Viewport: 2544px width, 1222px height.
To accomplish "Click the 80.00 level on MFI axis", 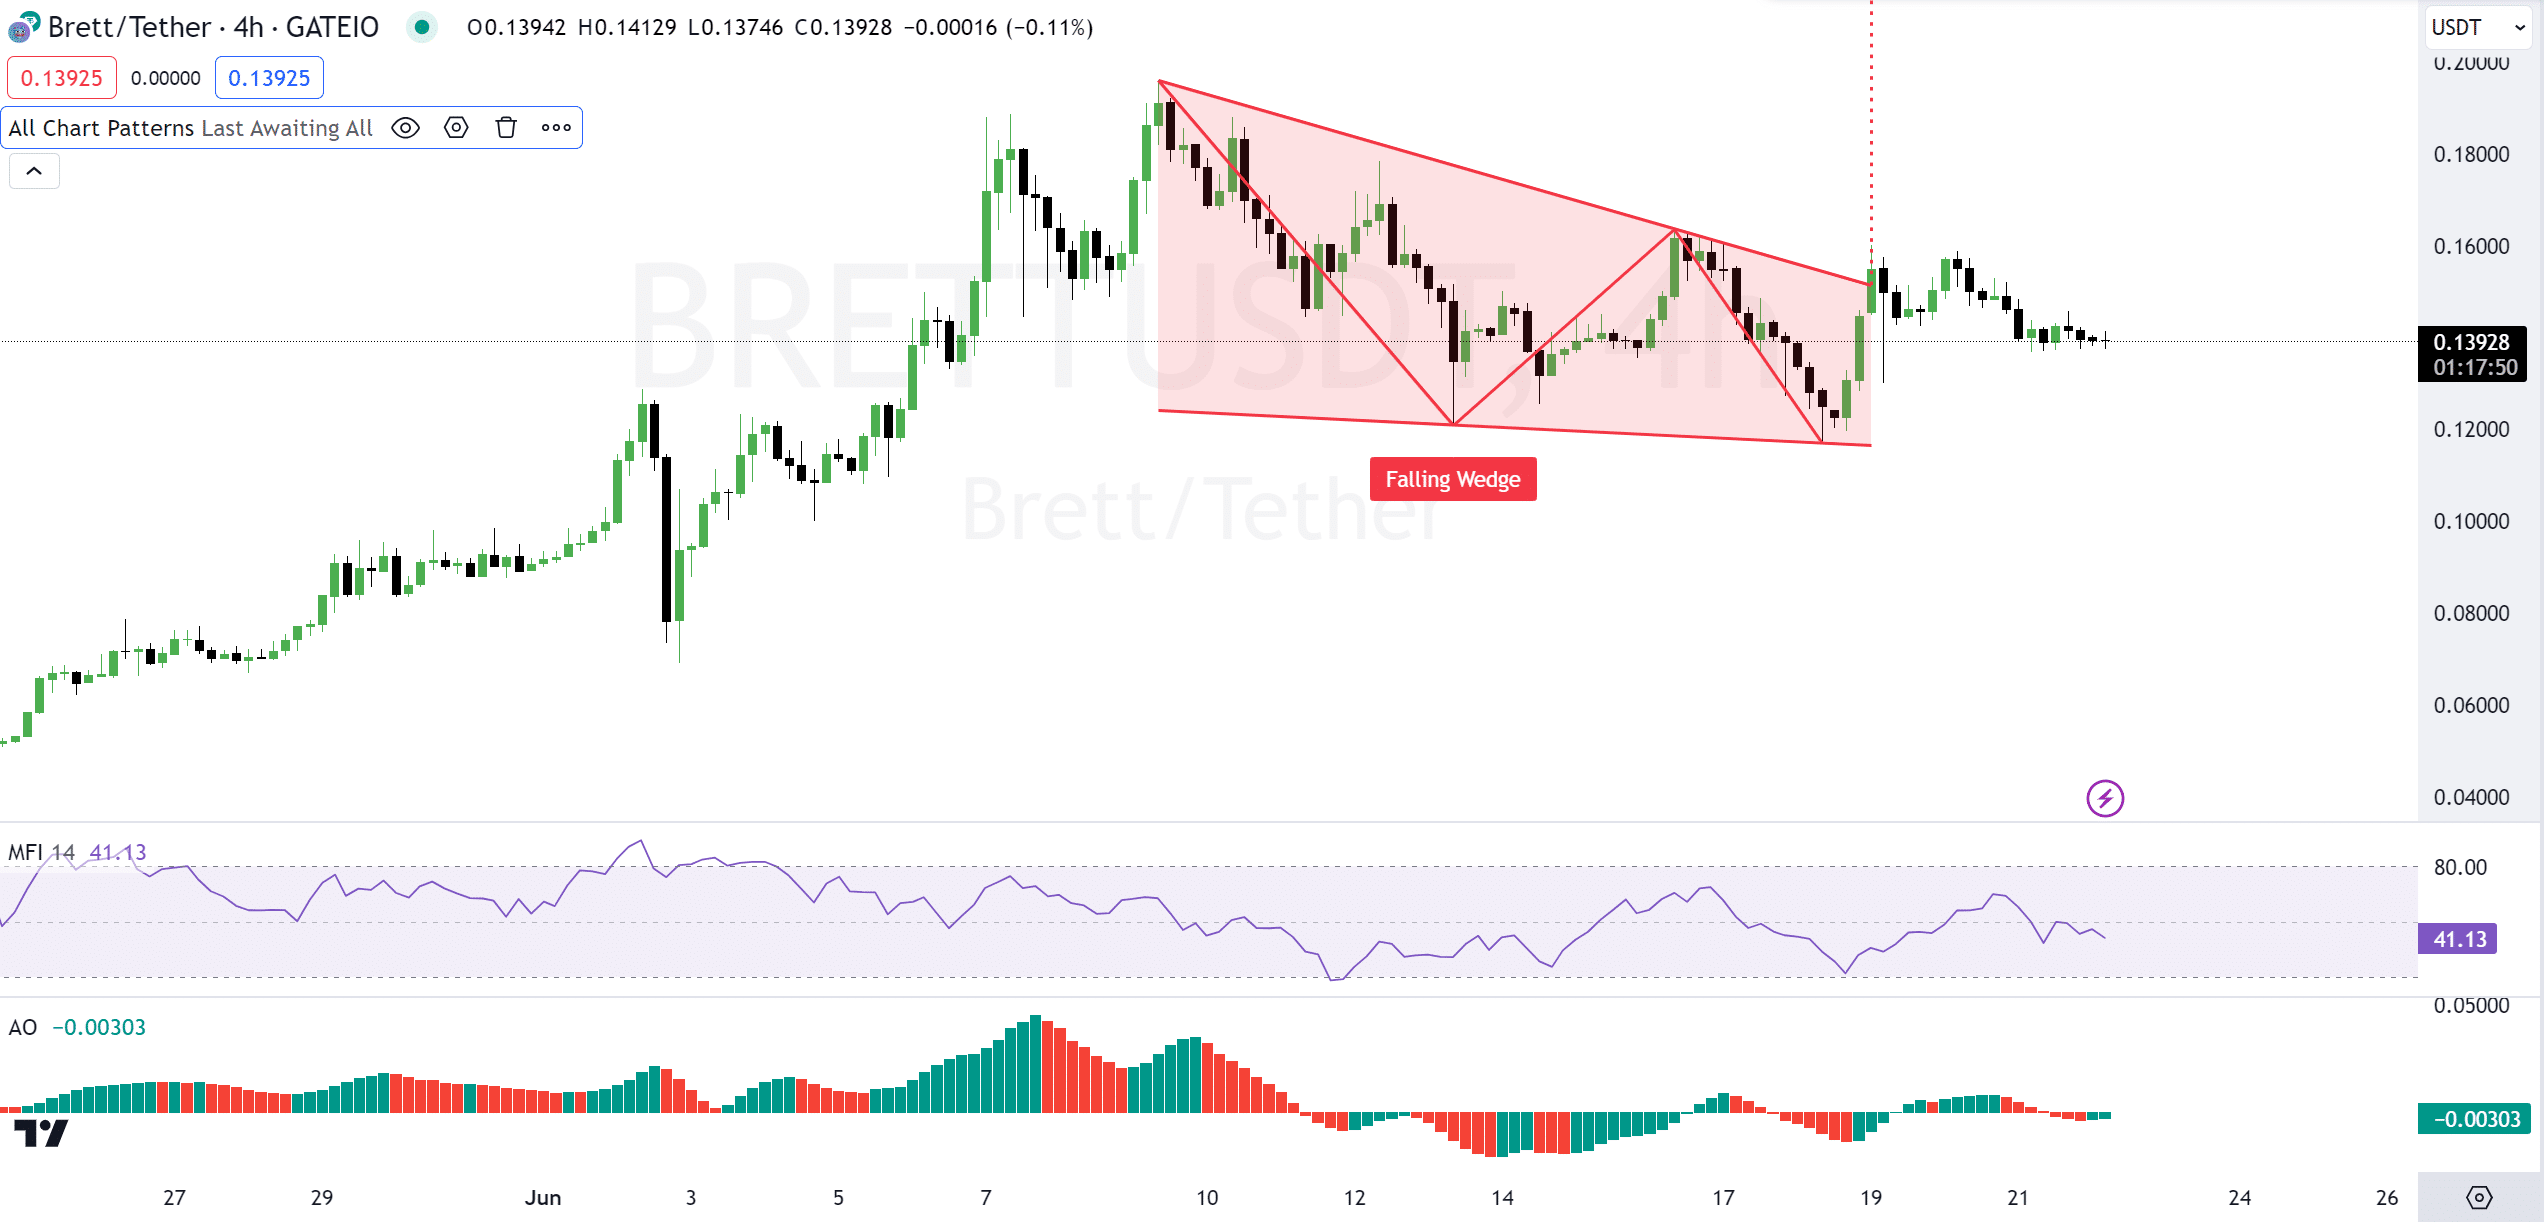I will [x=2460, y=867].
